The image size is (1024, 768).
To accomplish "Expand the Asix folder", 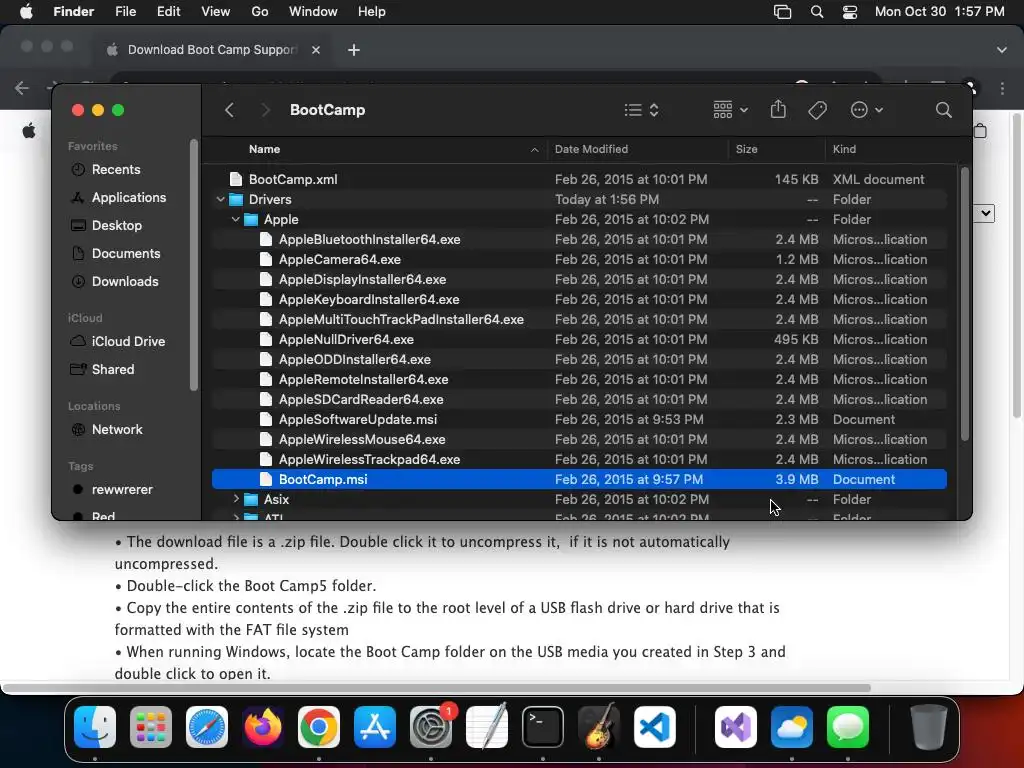I will coord(236,499).
